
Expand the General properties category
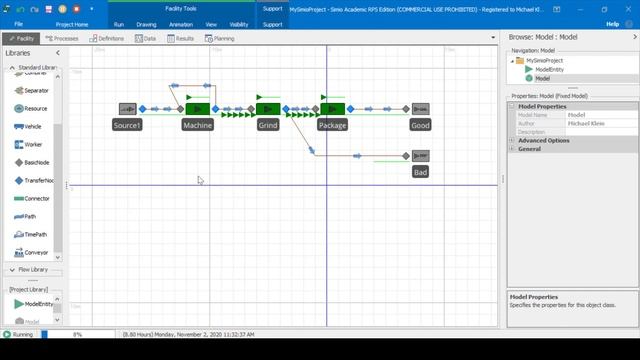(512, 149)
